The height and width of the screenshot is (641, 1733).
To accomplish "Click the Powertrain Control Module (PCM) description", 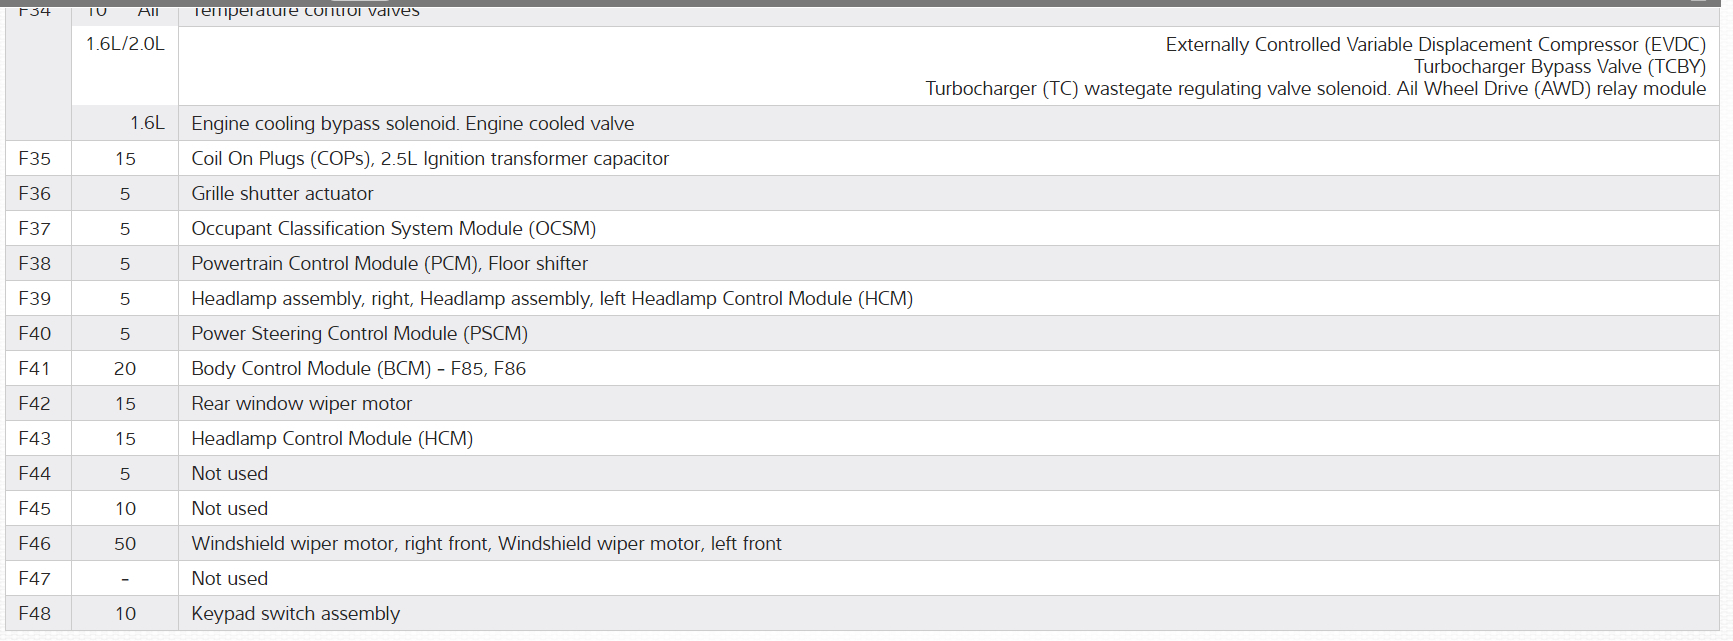I will click(389, 264).
